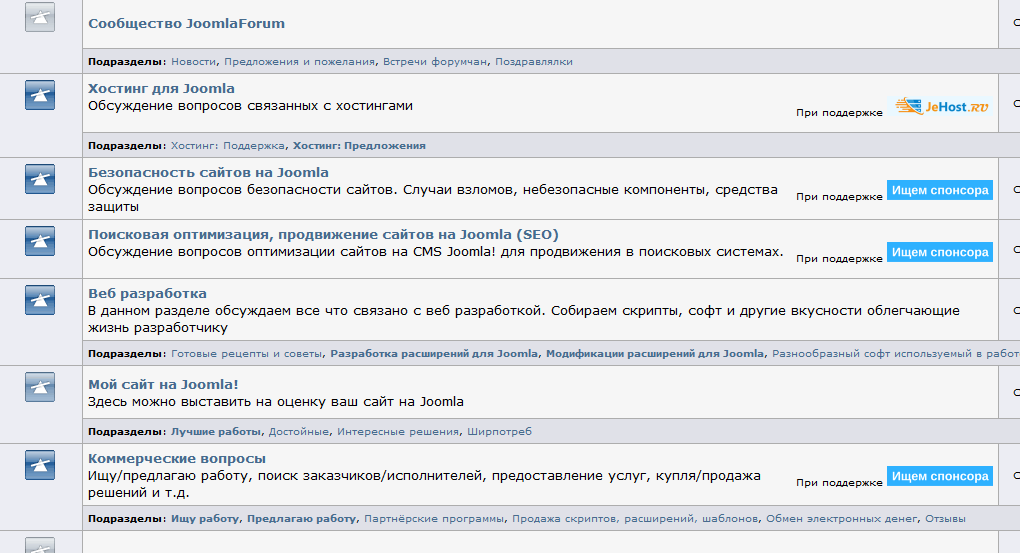Open the JeHost.ru sponsor logo
Viewport: 1020px width, 553px height.
point(941,106)
